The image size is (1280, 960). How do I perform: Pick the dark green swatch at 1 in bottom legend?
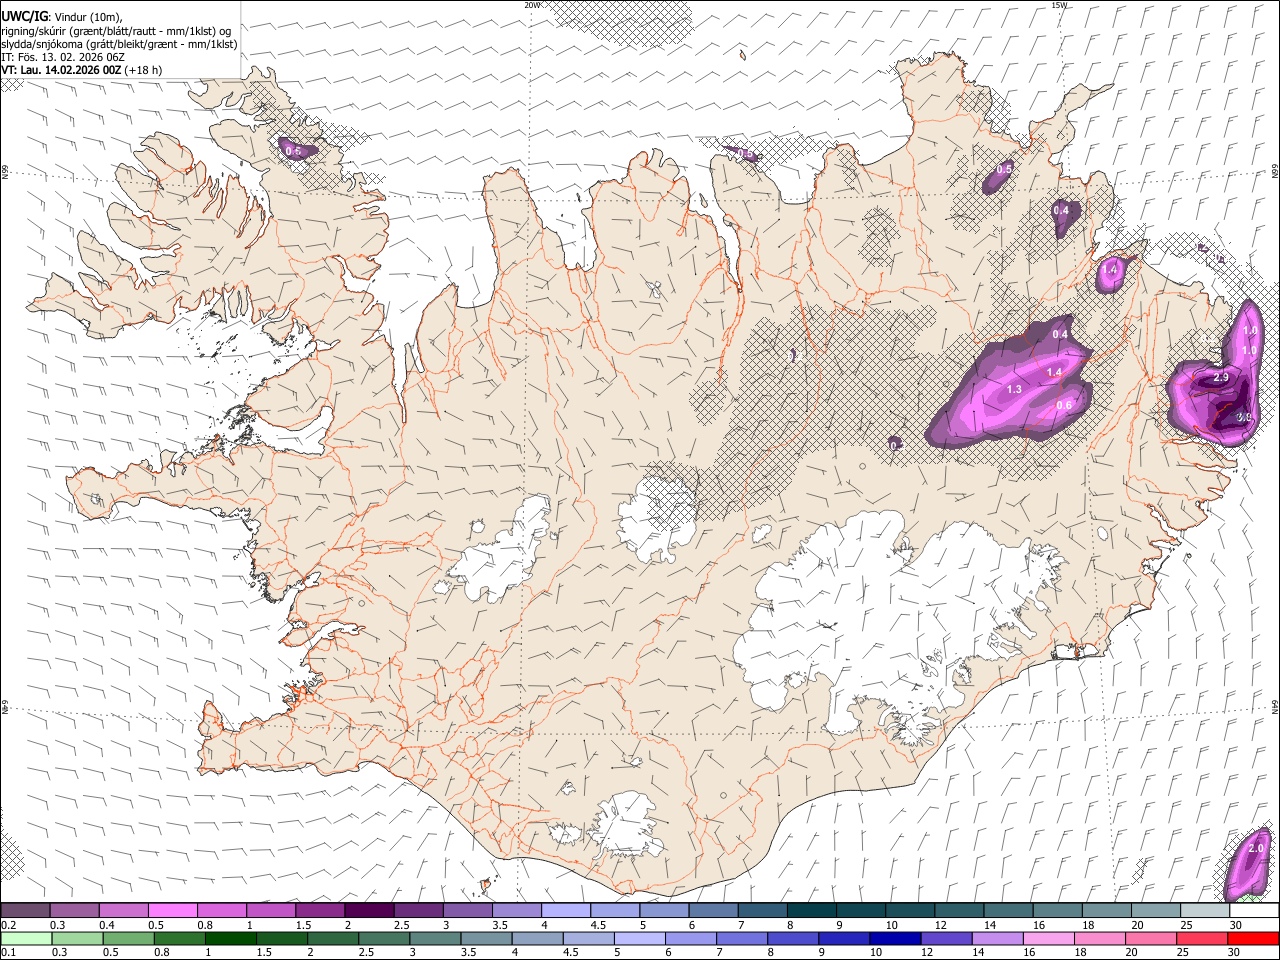[229, 938]
